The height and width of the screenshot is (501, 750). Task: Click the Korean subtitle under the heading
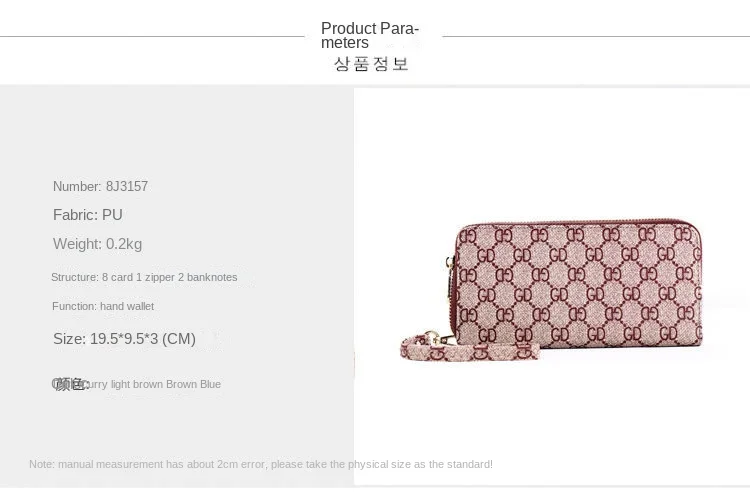pyautogui.click(x=371, y=64)
